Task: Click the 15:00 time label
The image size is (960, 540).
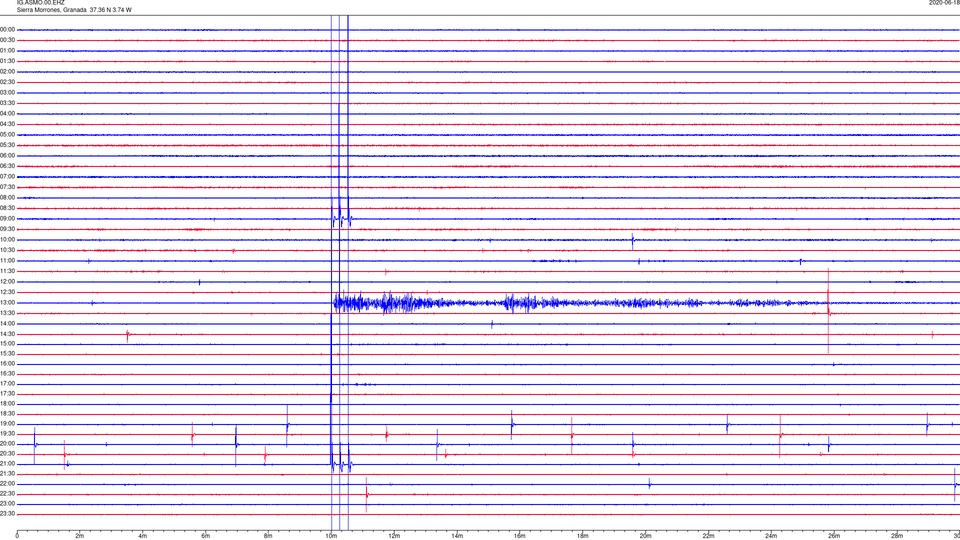Action: (7, 343)
